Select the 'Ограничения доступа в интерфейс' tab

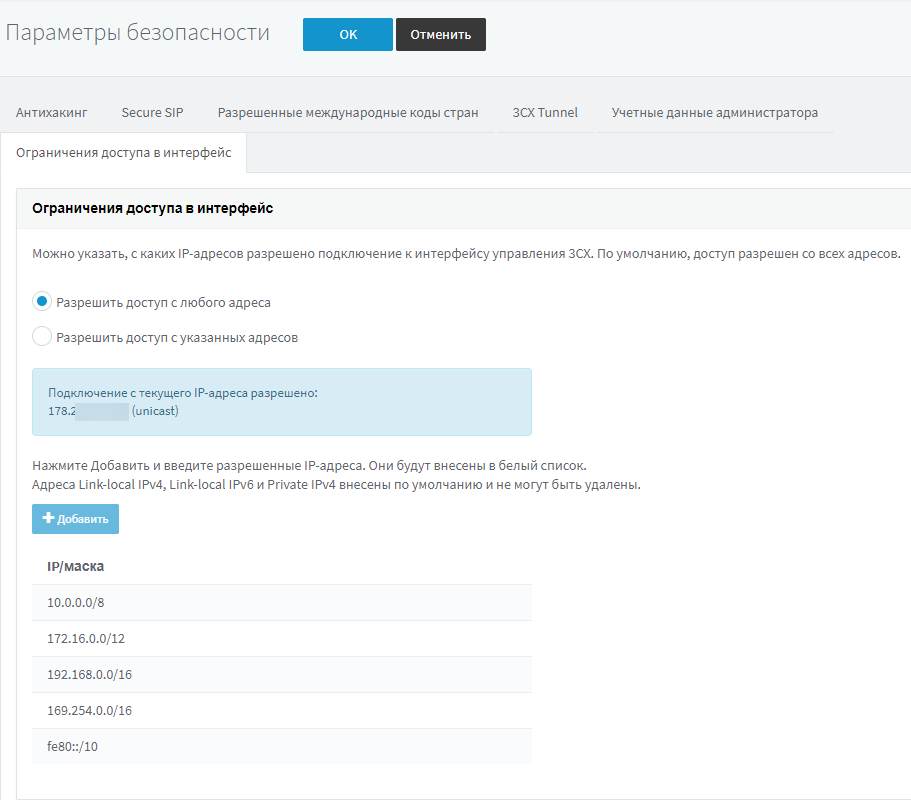tap(124, 153)
